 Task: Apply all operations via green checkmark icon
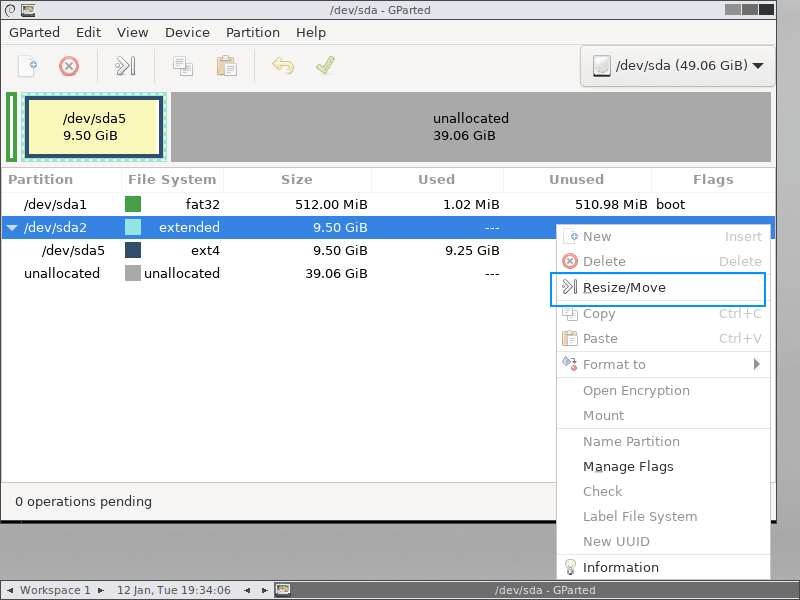324,66
